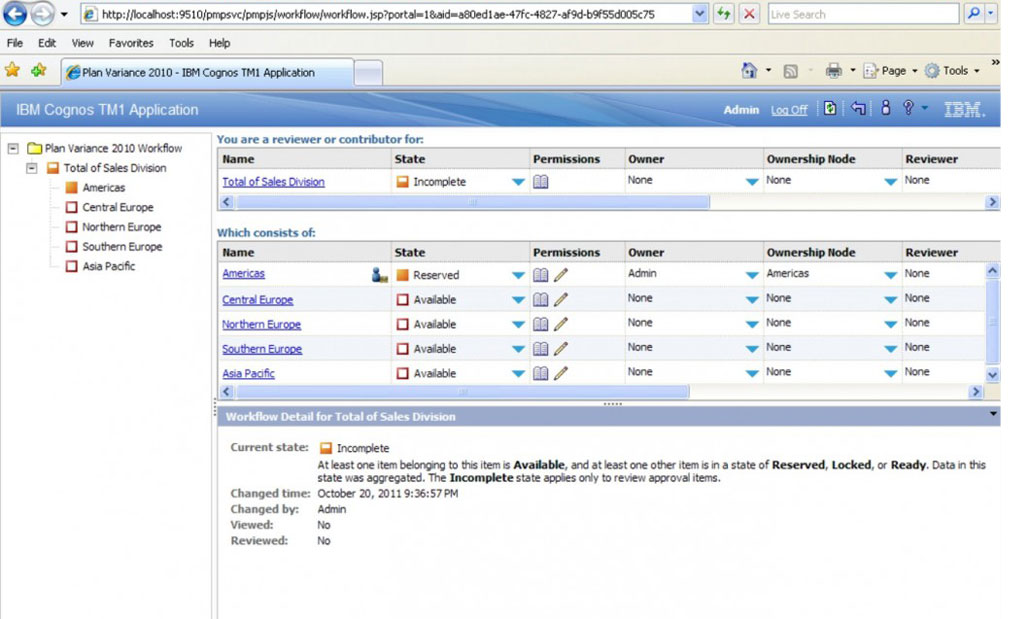Open the Tools menu in menu bar
The height and width of the screenshot is (619, 1030).
[x=181, y=43]
